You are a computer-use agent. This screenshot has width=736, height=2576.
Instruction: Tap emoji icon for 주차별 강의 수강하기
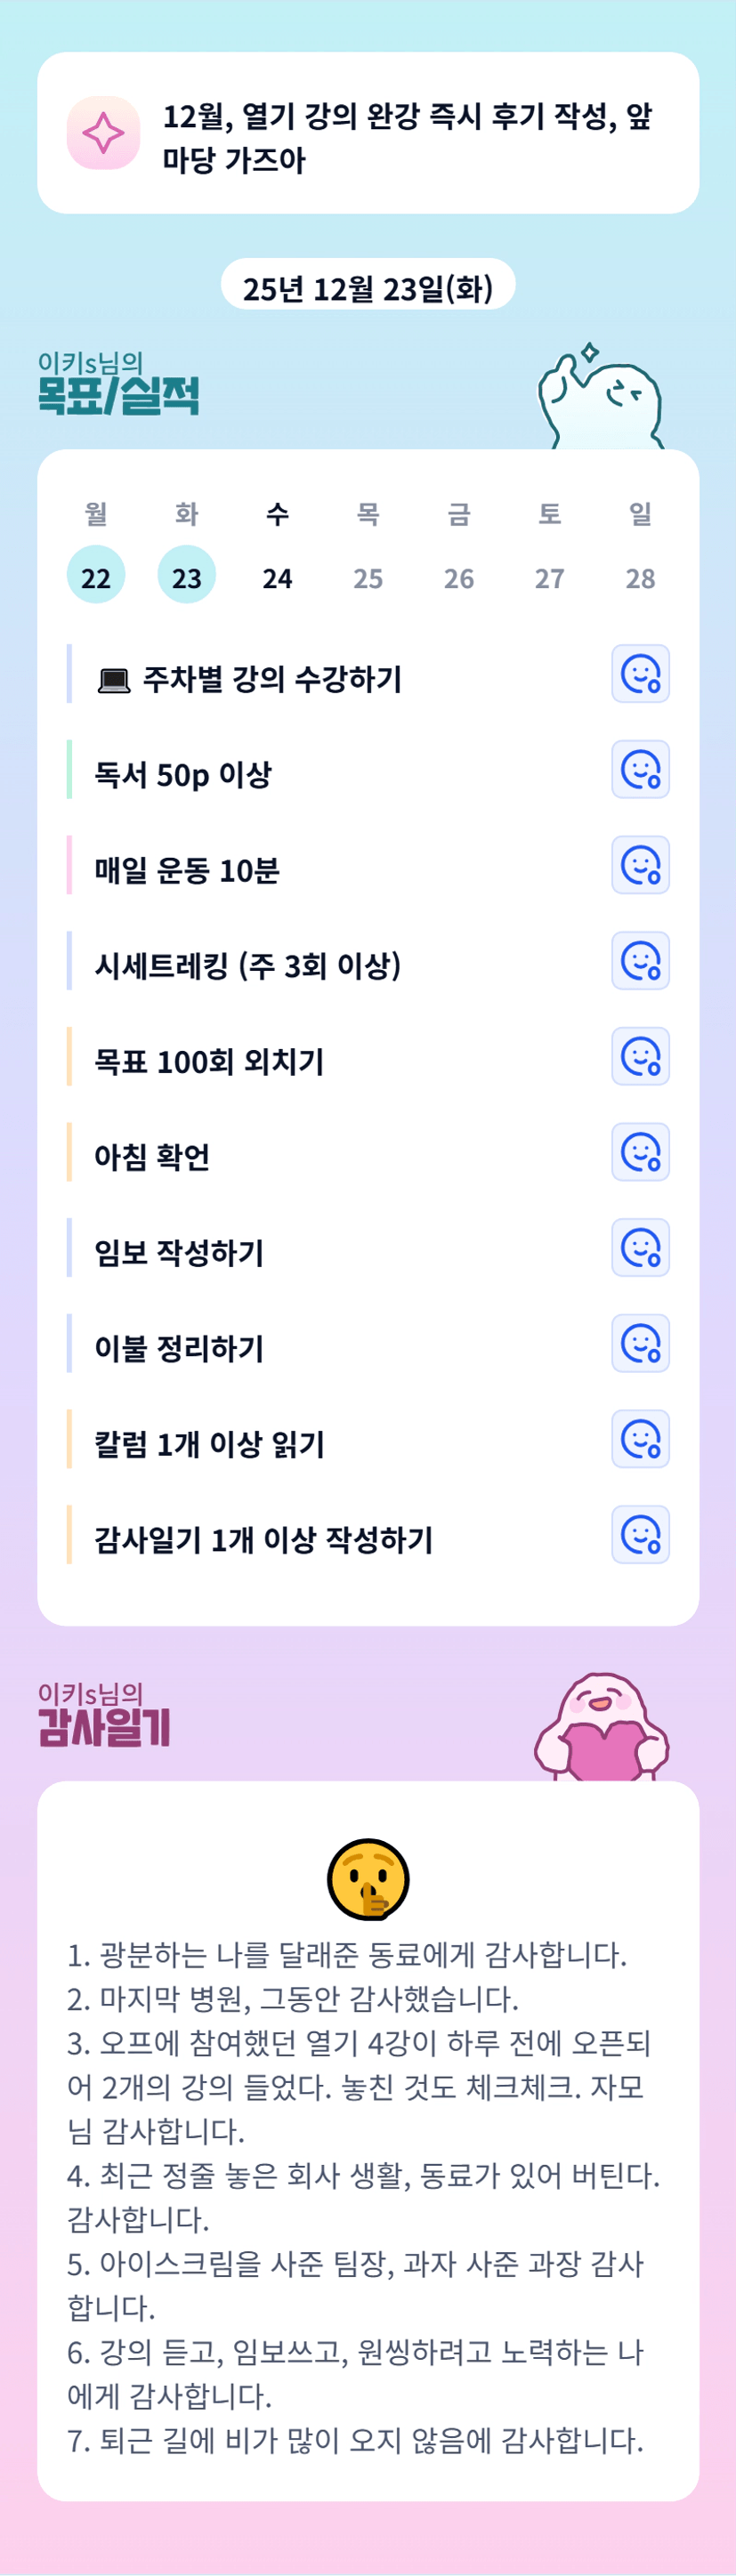click(640, 674)
